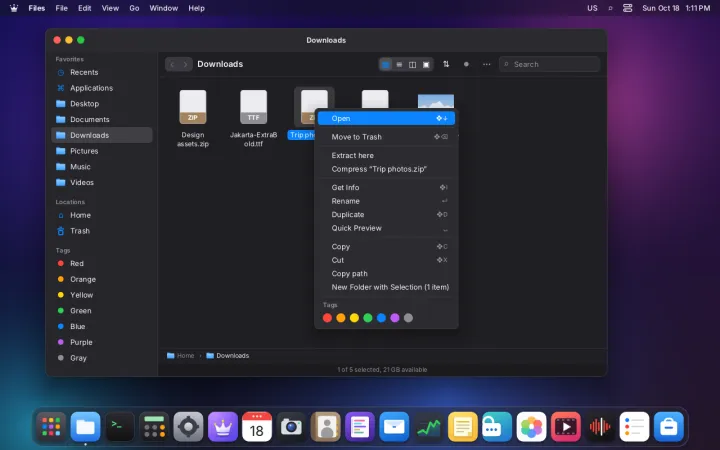Open Applications in the sidebar
The image size is (720, 450).
pyautogui.click(x=102, y=88)
